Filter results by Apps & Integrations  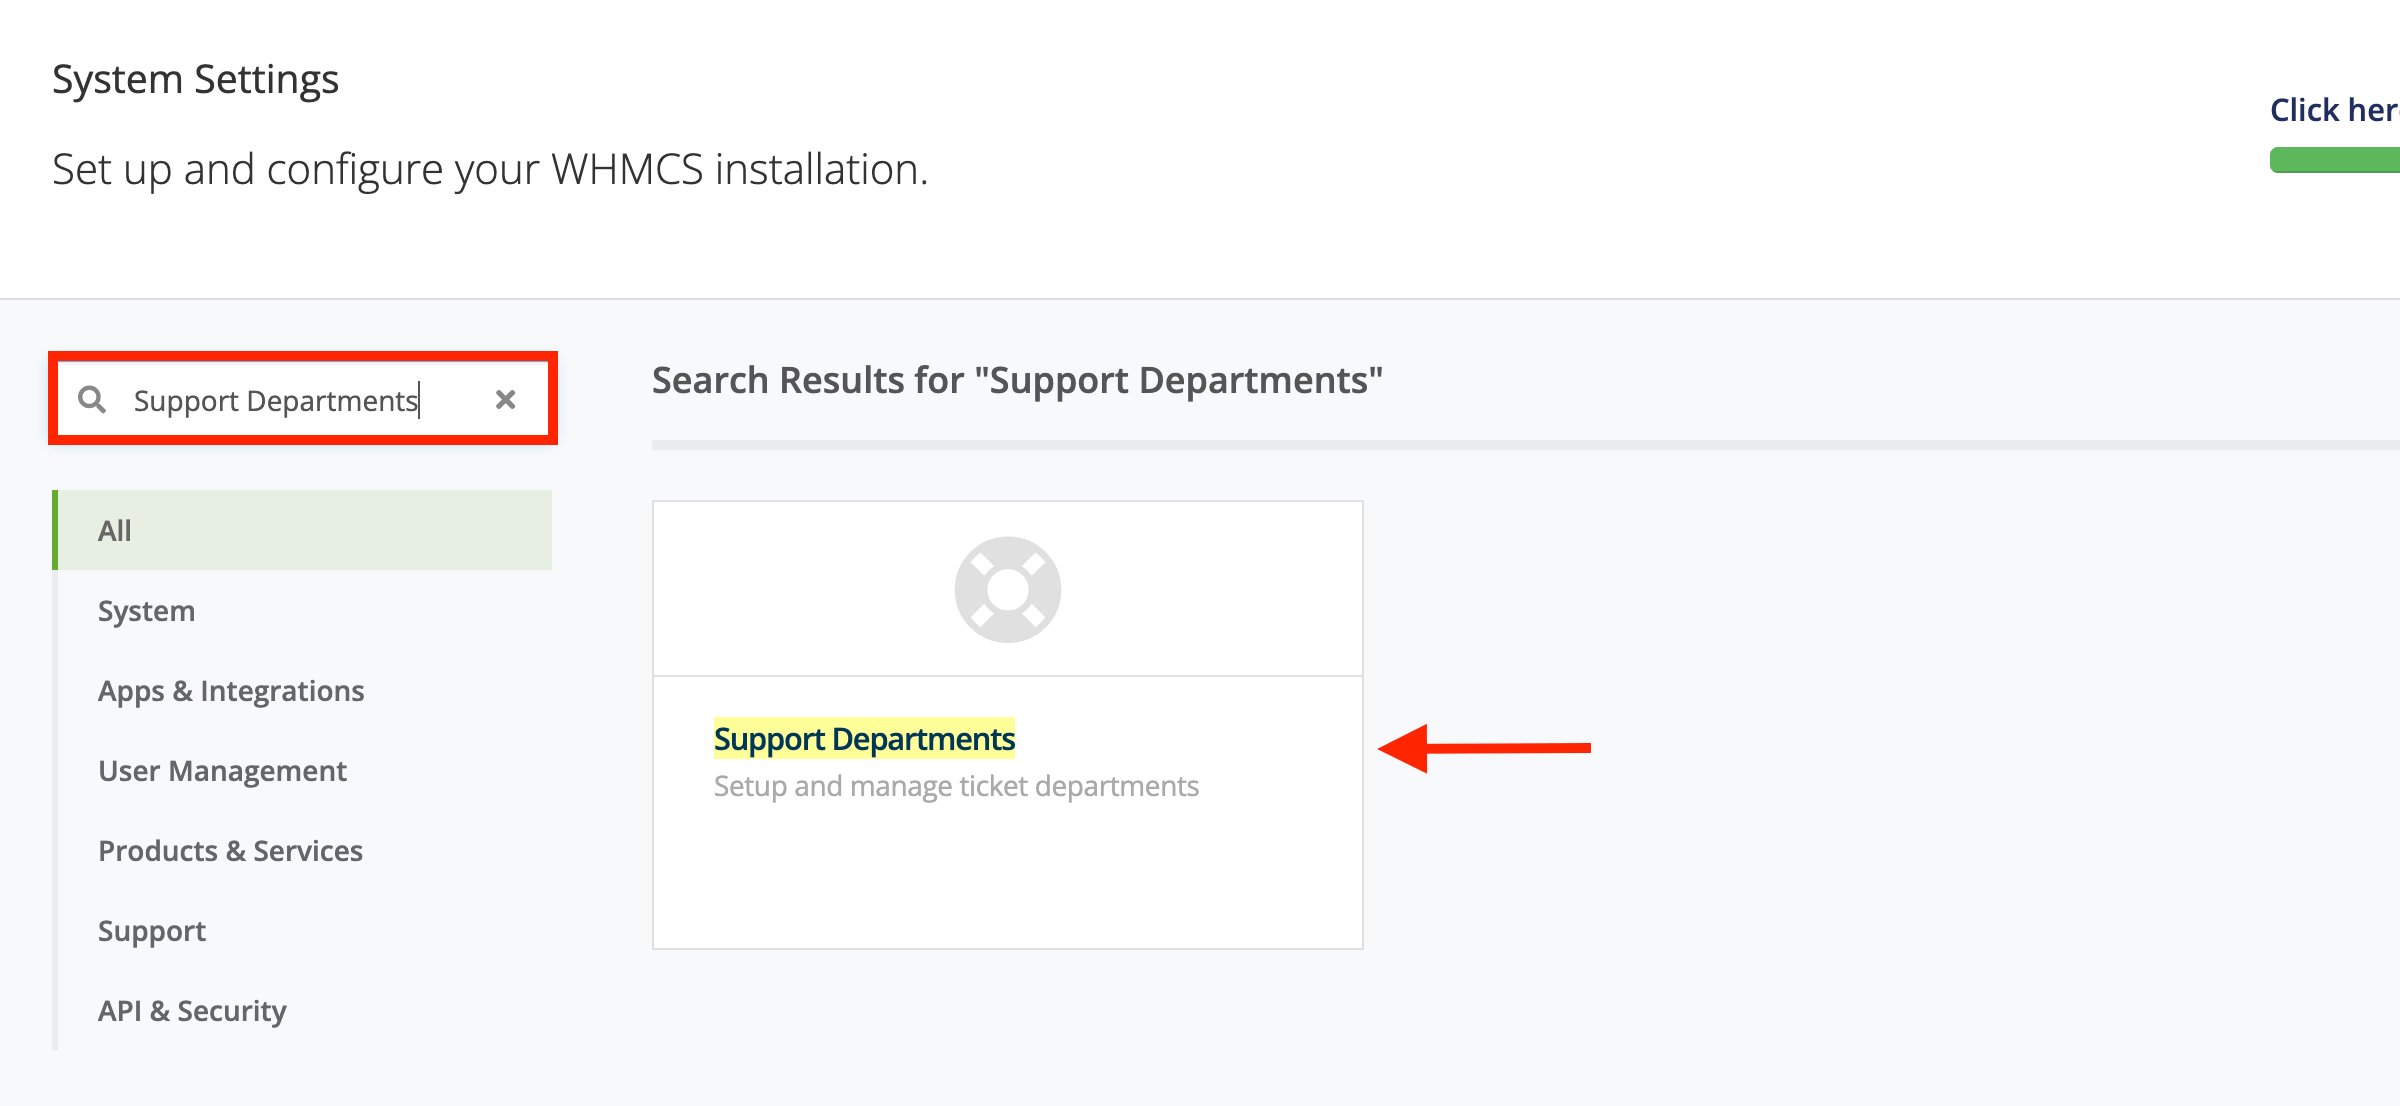point(231,690)
